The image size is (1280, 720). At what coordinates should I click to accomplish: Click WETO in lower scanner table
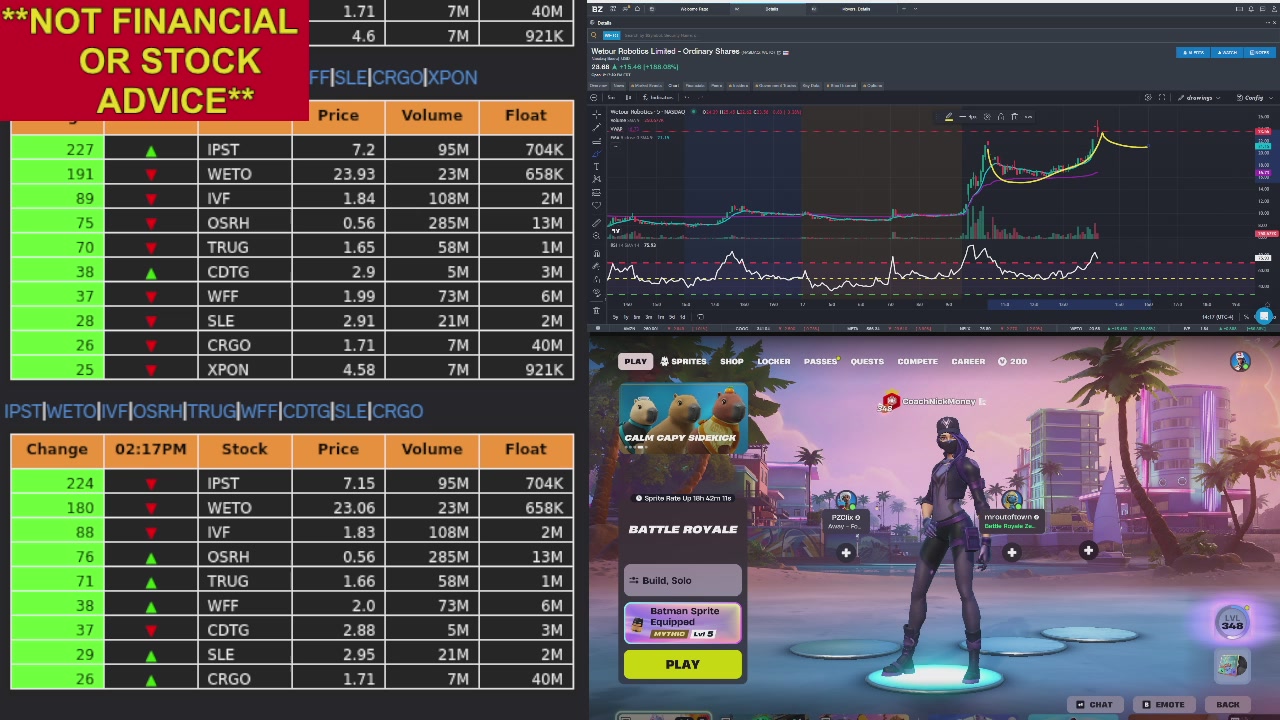(x=229, y=508)
